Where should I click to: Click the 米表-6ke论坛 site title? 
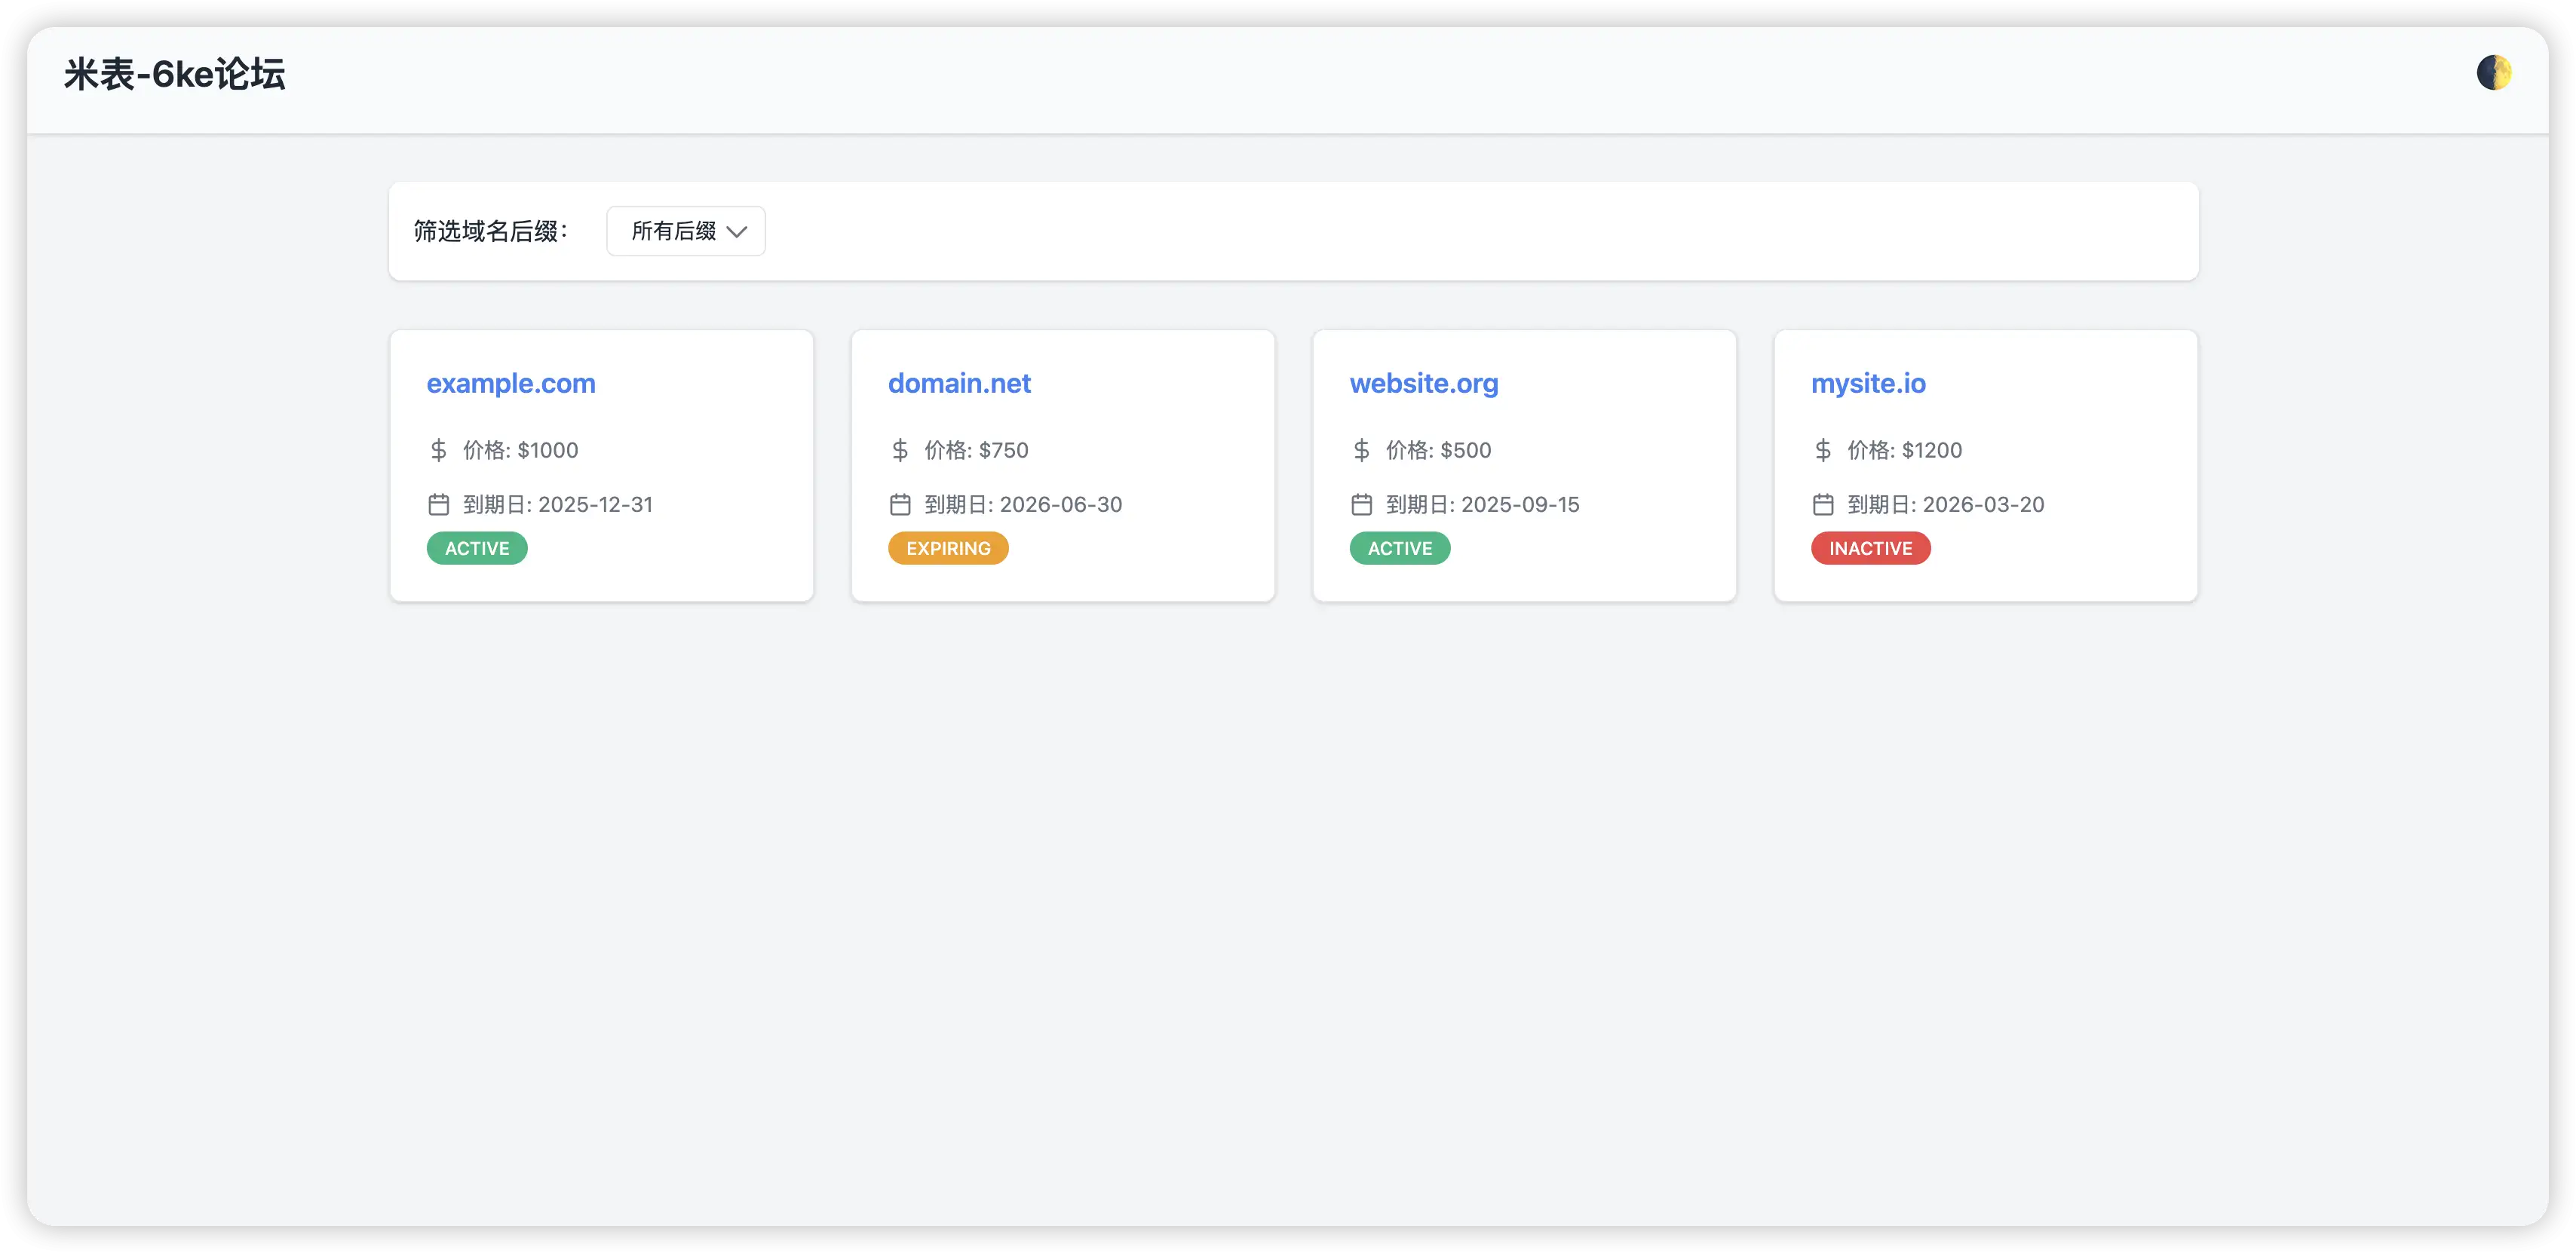pyautogui.click(x=175, y=75)
